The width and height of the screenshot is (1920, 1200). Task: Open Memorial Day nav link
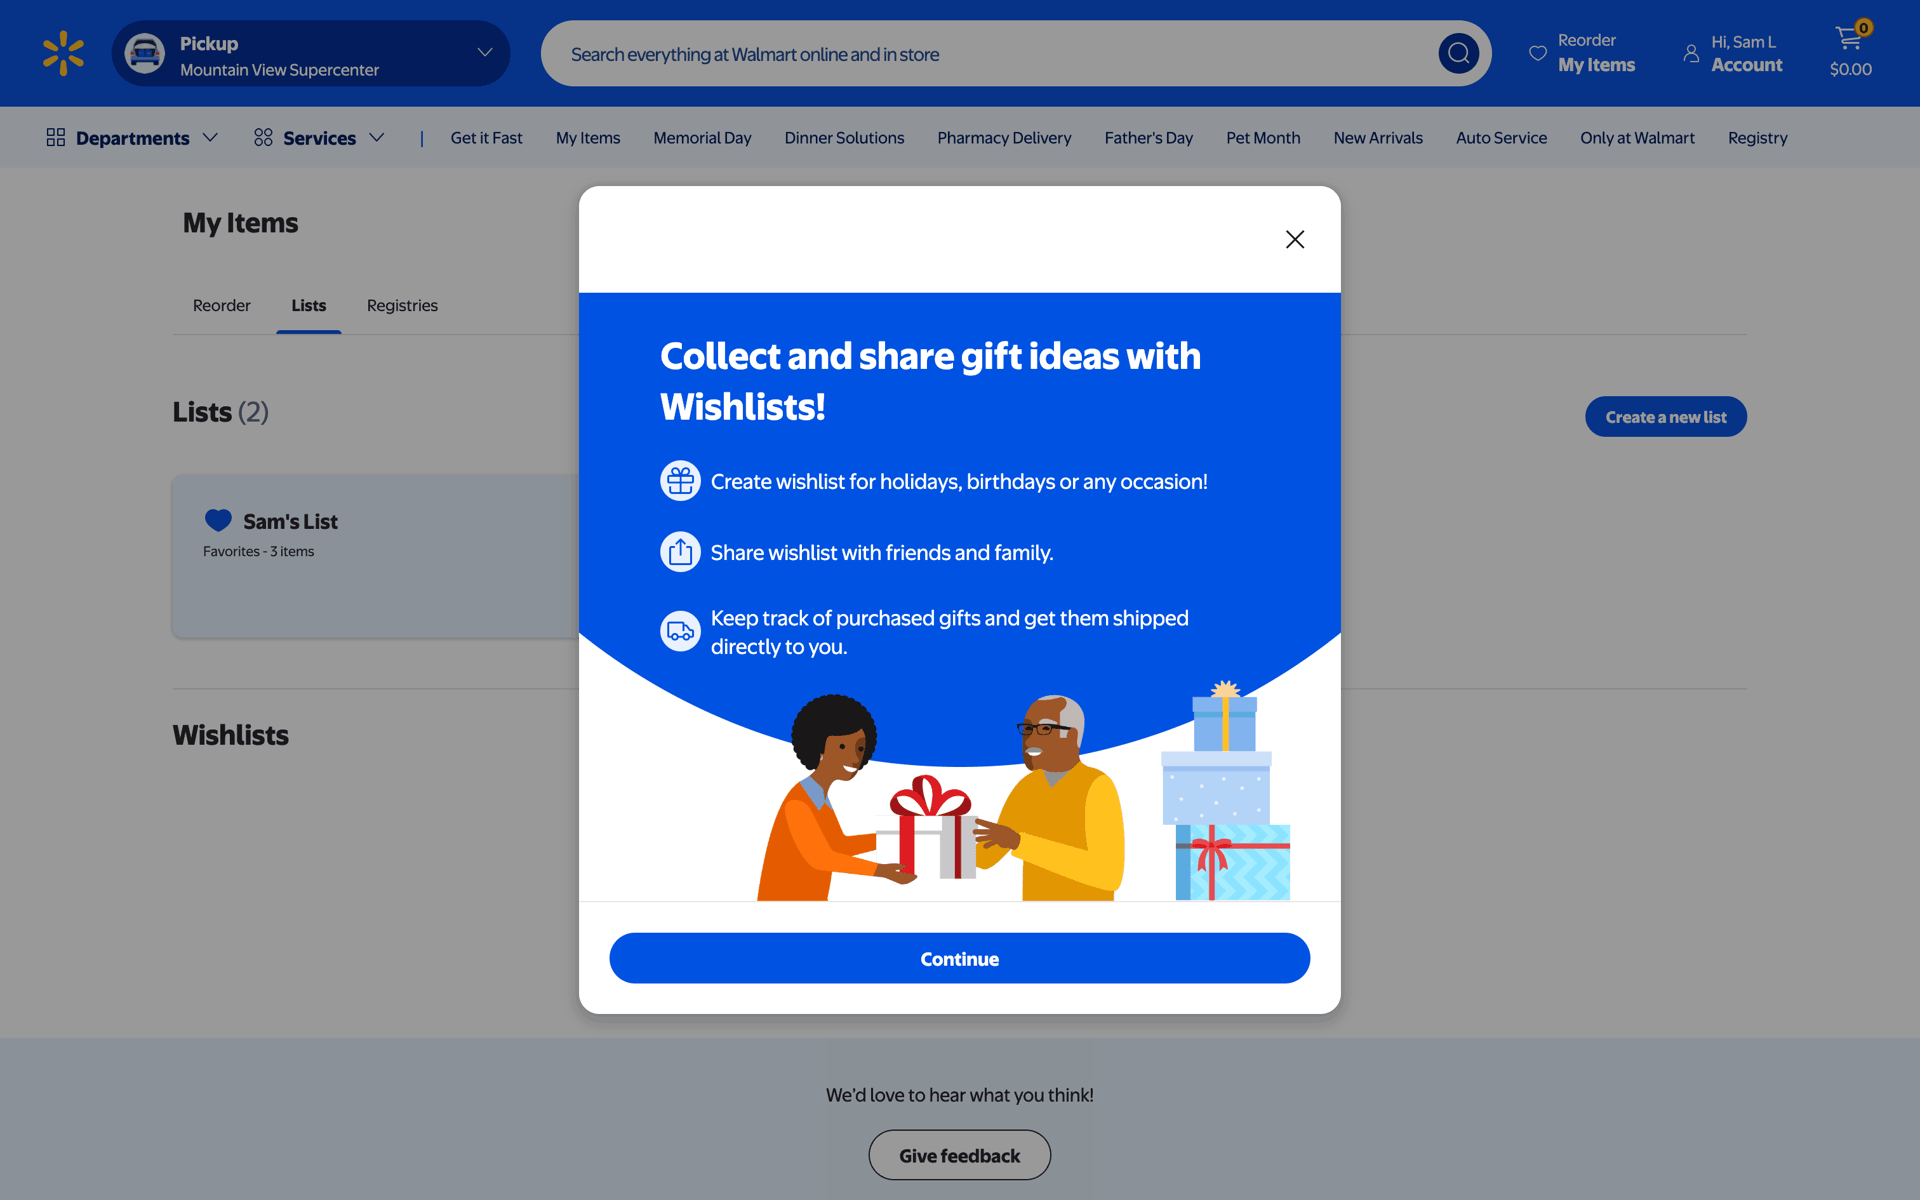(x=702, y=138)
